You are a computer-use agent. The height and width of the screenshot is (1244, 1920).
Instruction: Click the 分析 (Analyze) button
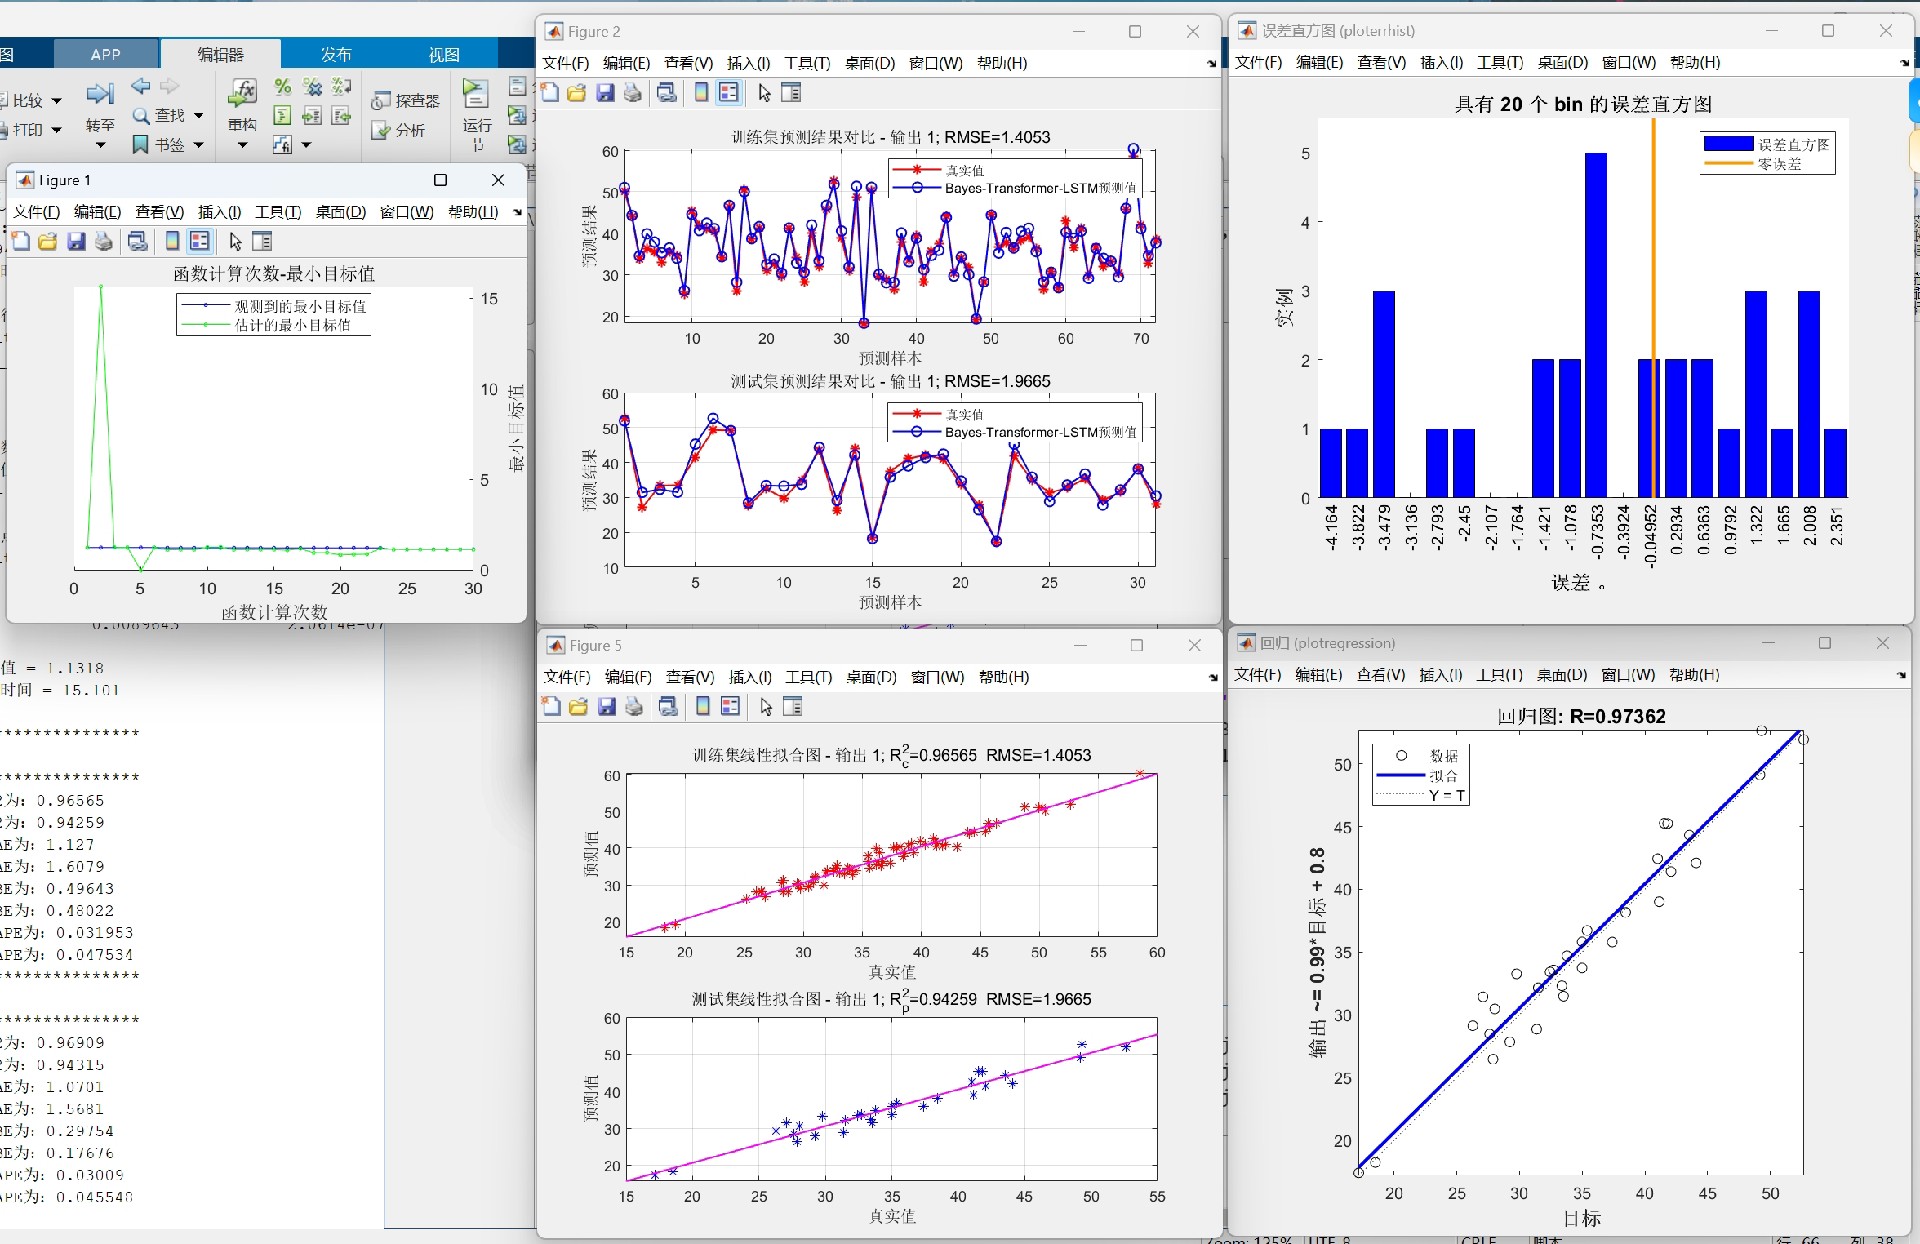pos(398,130)
